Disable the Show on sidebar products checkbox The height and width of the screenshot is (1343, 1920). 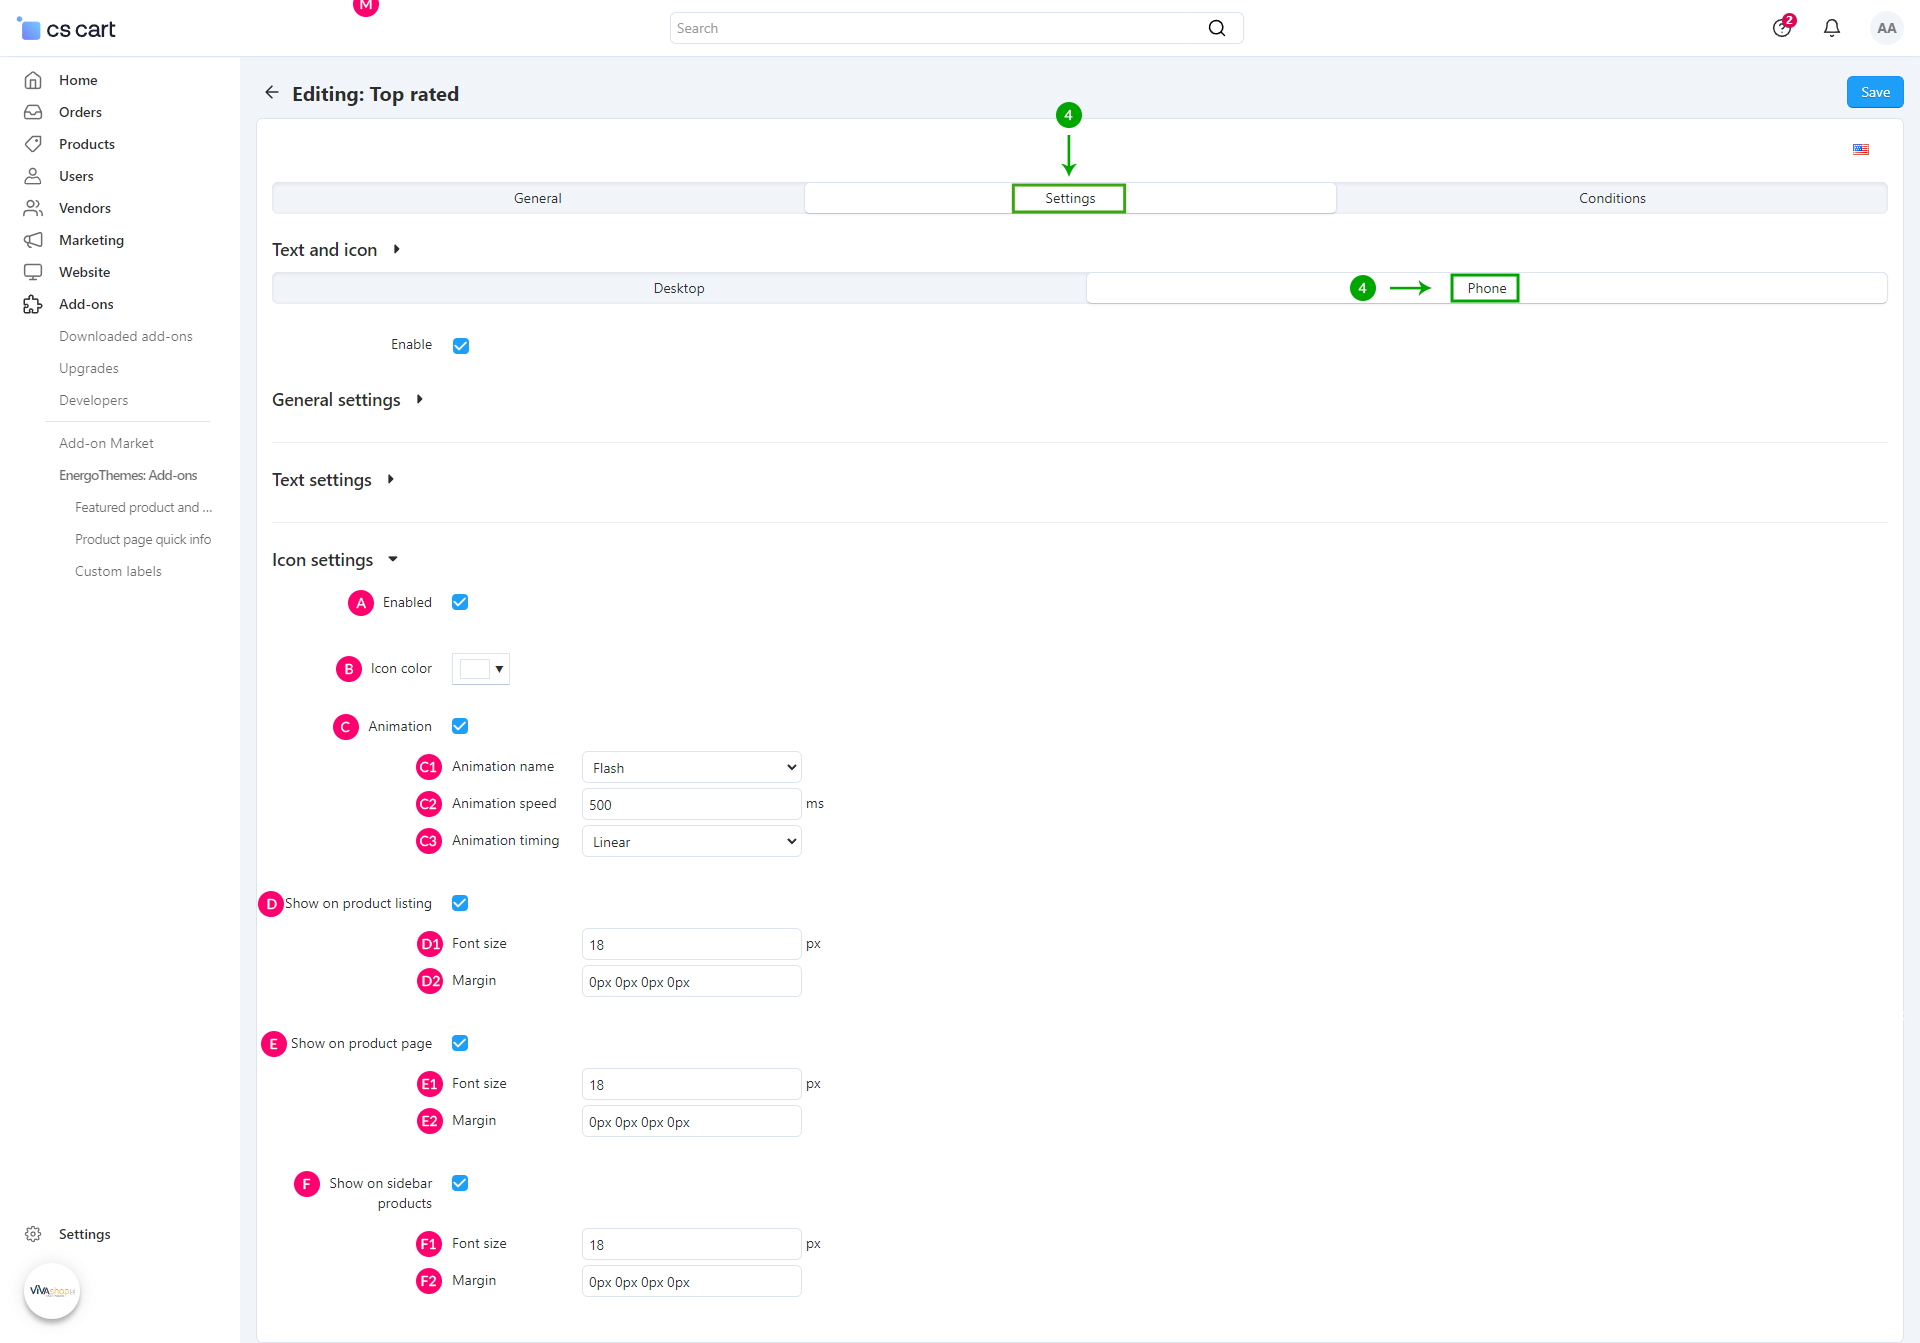click(460, 1183)
